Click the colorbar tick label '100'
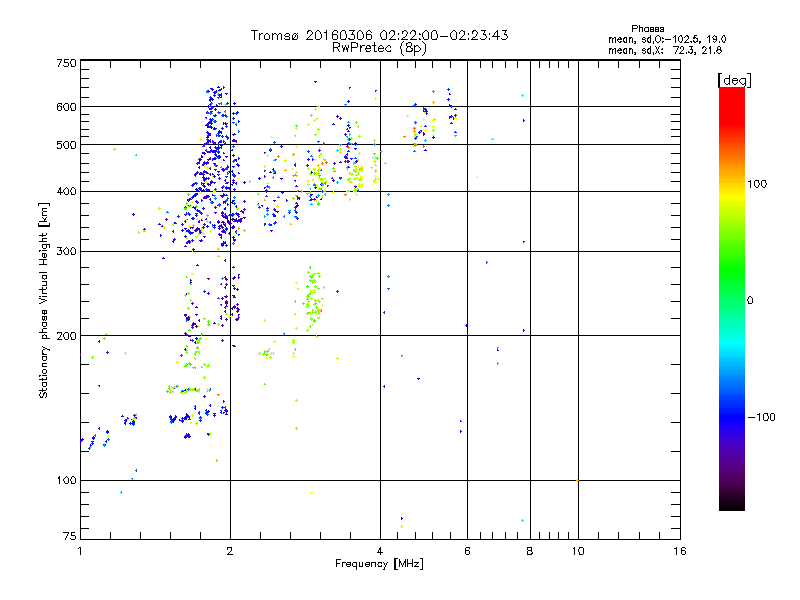This screenshot has width=800, height=600. point(757,184)
